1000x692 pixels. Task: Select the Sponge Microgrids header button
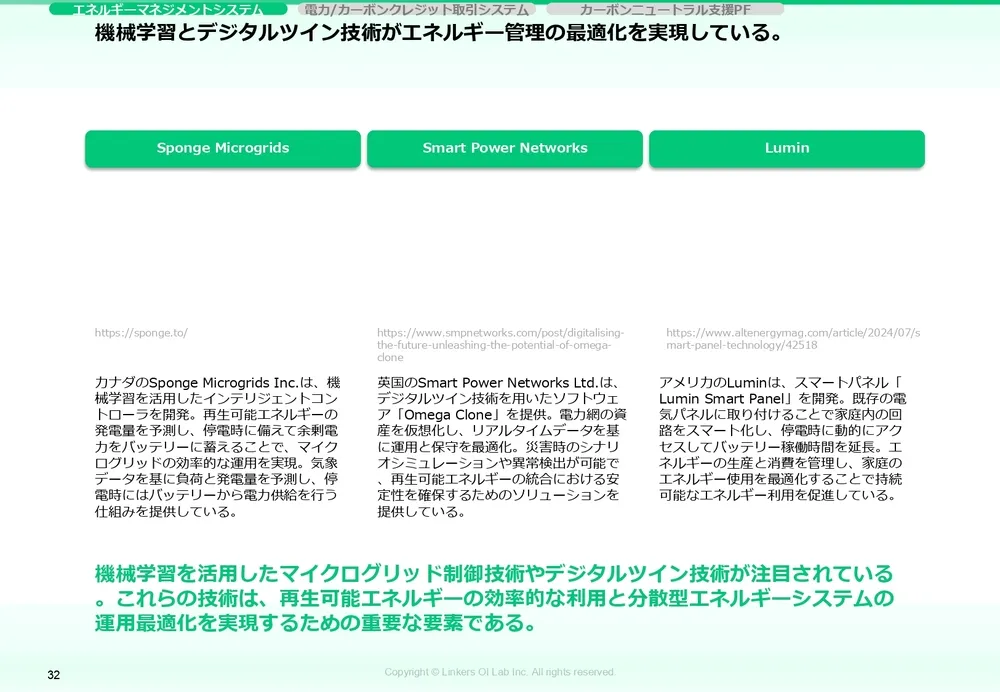222,148
